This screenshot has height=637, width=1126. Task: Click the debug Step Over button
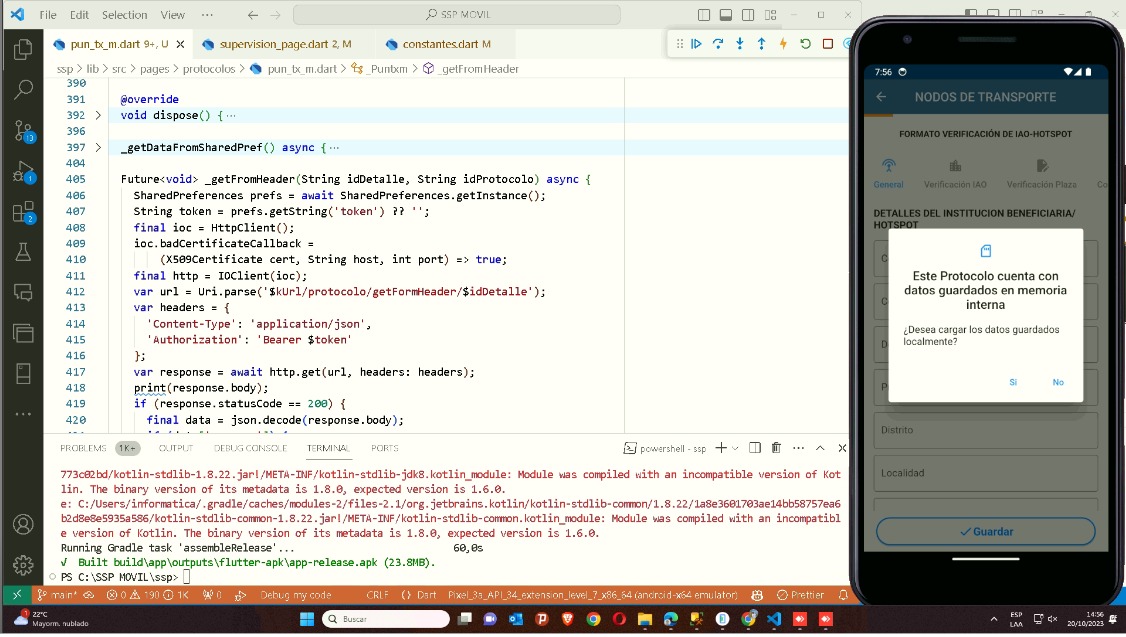(x=718, y=44)
